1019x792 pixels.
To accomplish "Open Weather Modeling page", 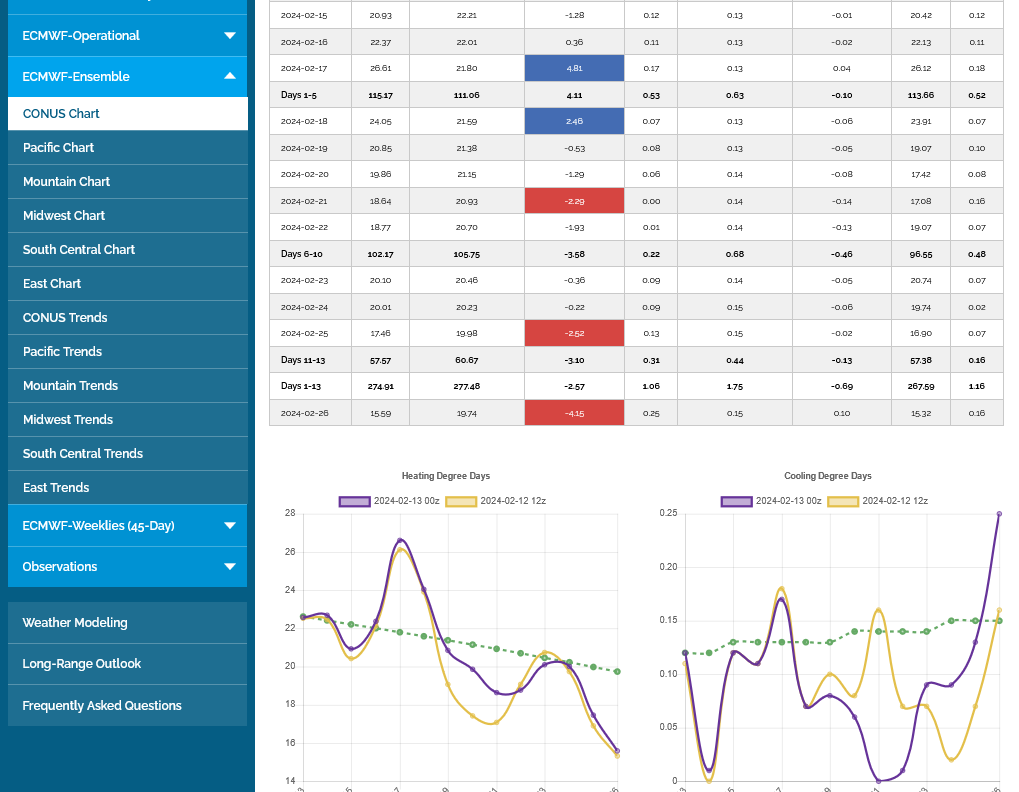I will pyautogui.click(x=75, y=623).
